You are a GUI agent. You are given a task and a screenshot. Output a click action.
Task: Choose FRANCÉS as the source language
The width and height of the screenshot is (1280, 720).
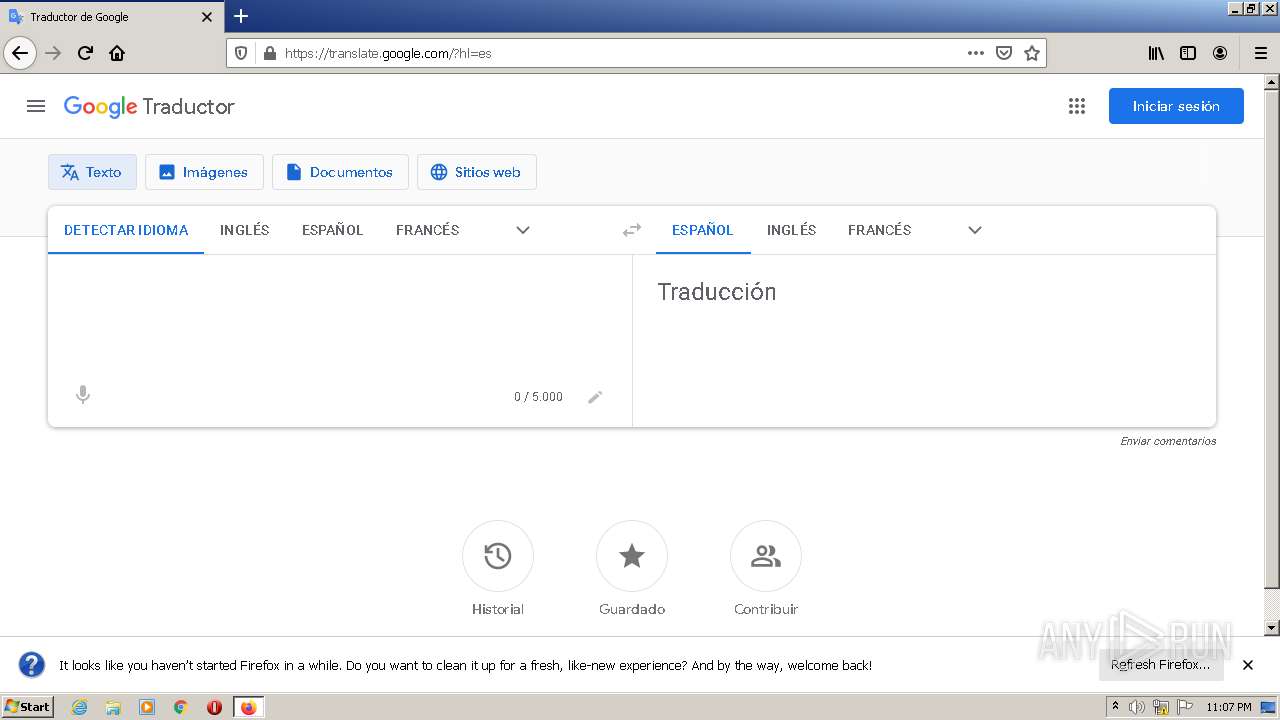tap(428, 230)
